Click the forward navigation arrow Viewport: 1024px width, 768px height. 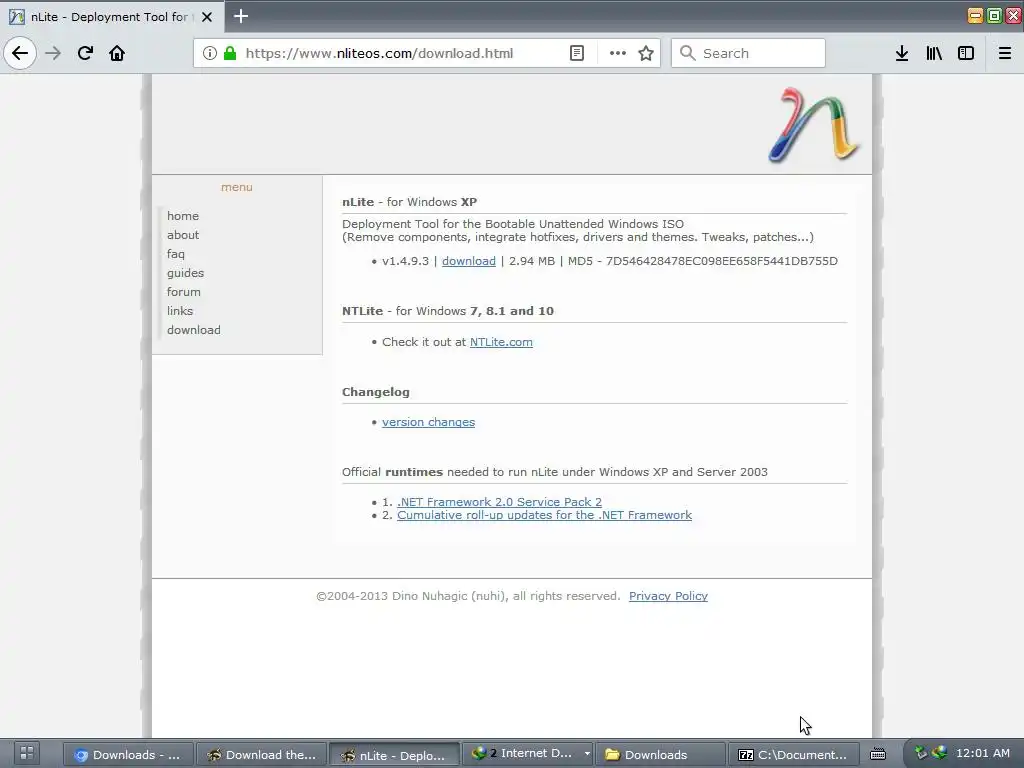[53, 53]
